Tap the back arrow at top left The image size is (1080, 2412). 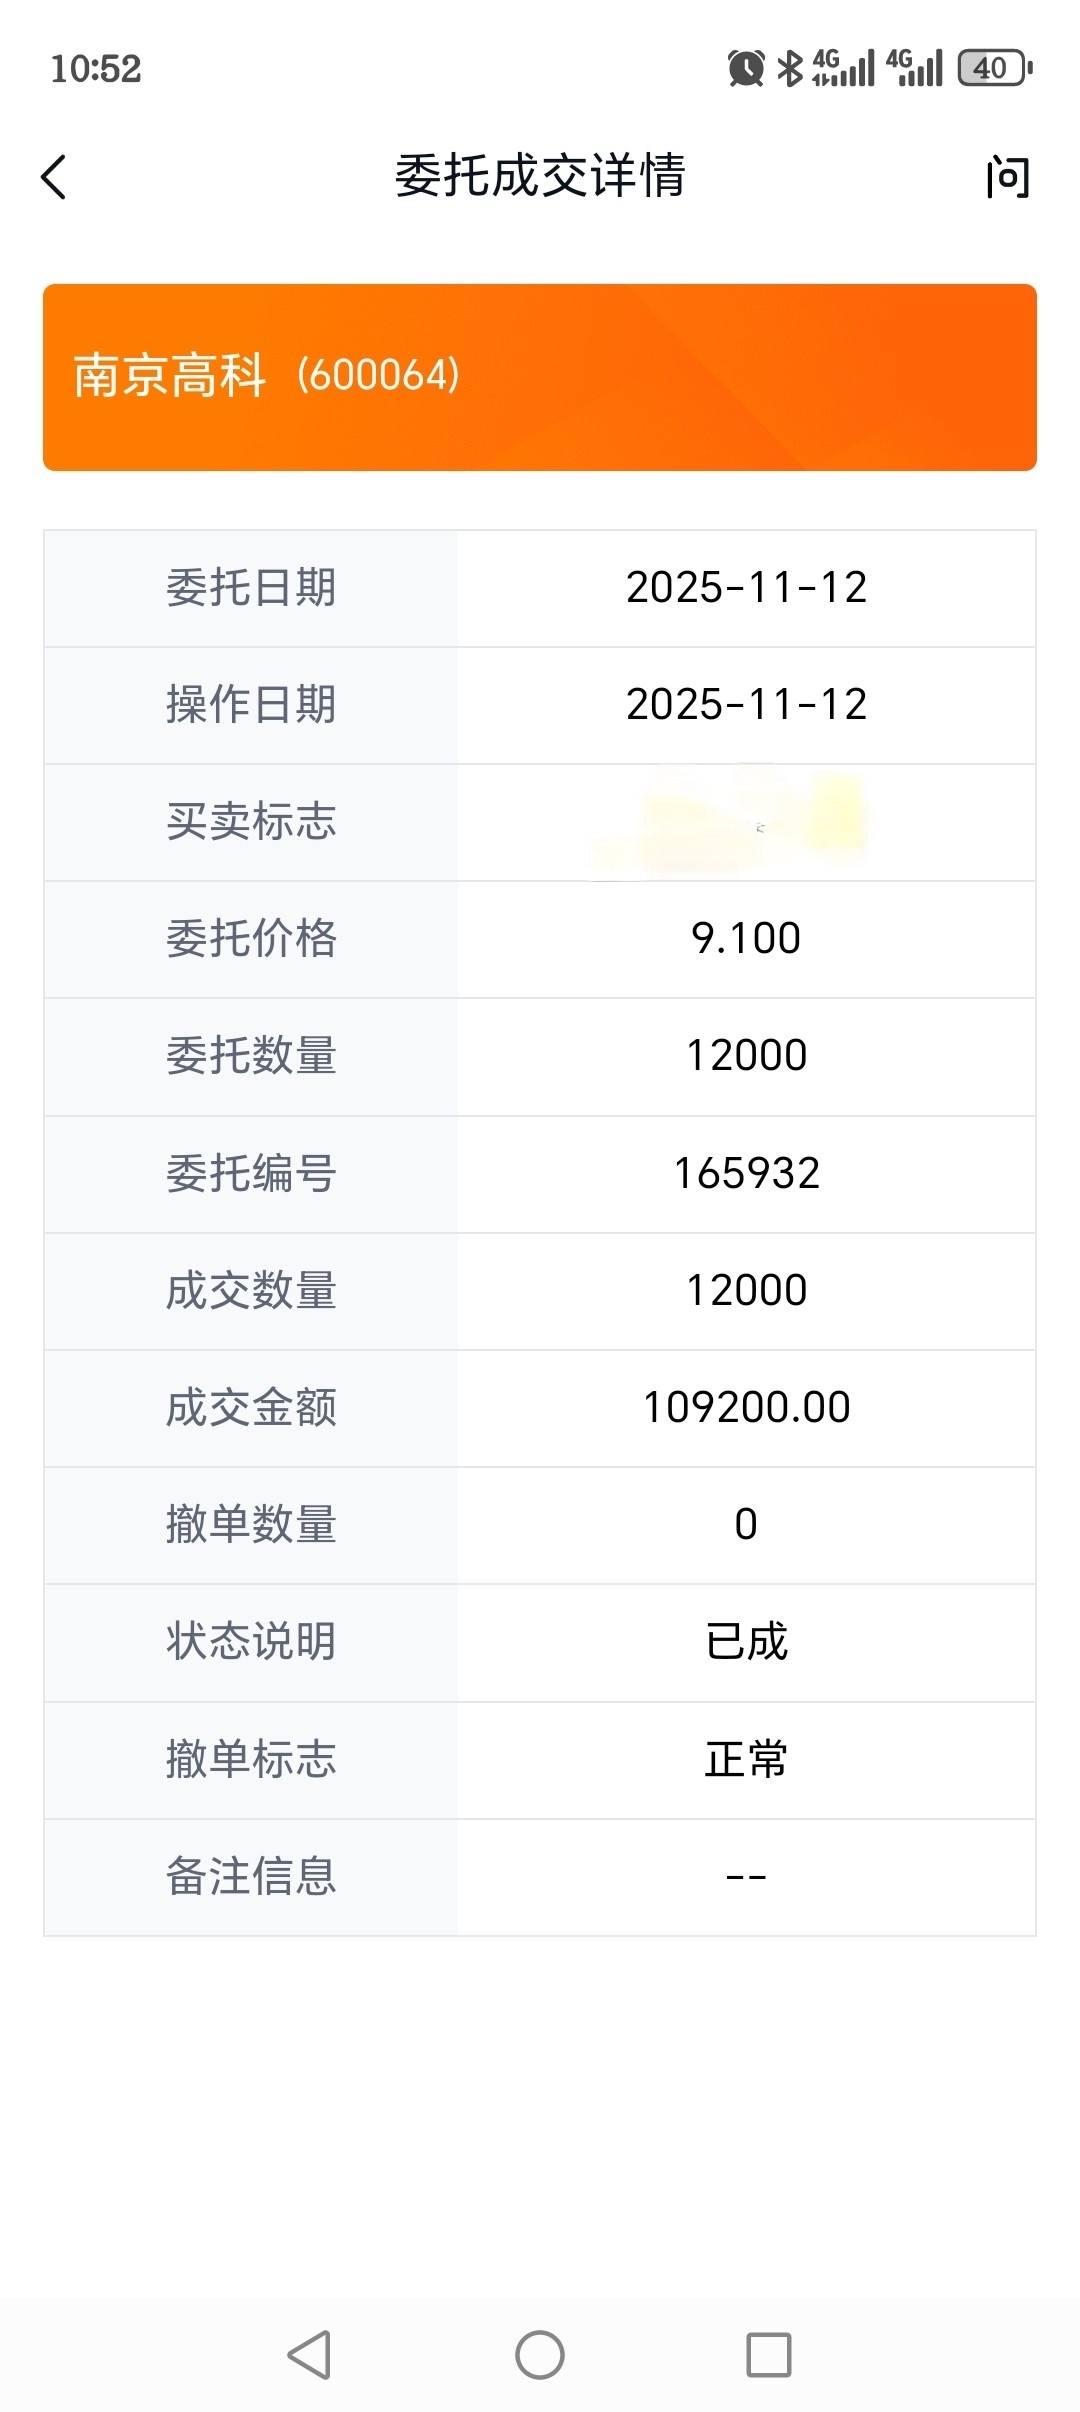tap(54, 177)
